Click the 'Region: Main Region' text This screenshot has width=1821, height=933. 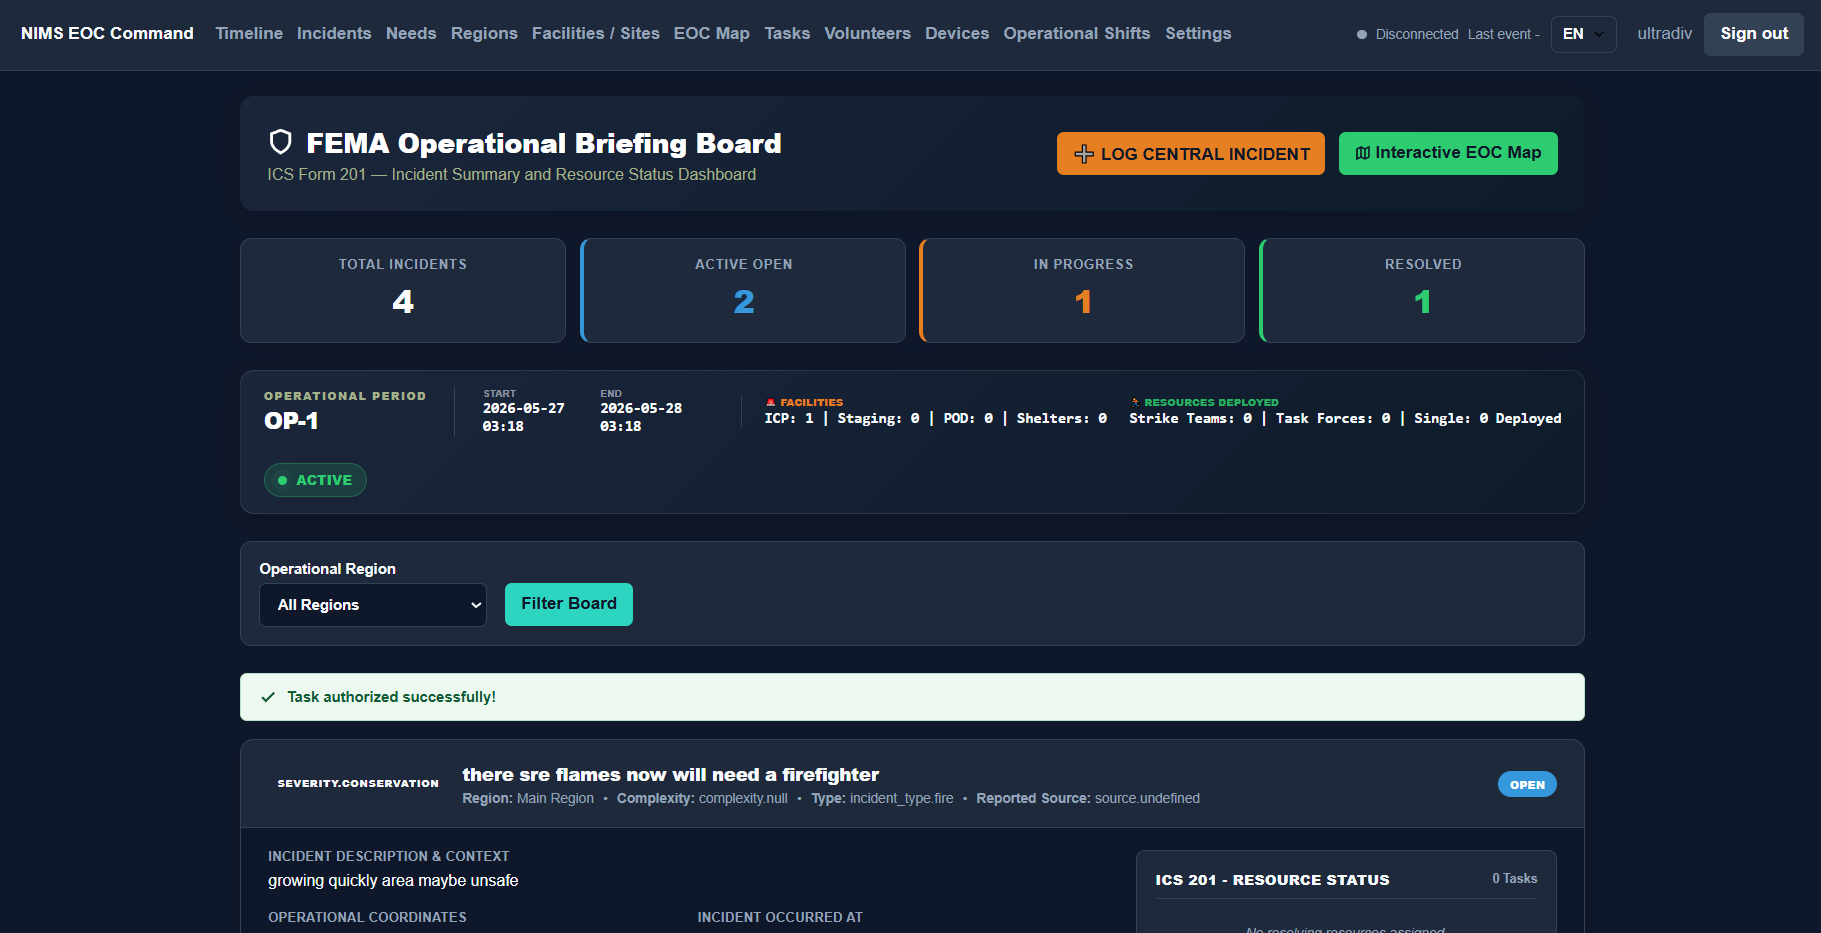point(528,798)
